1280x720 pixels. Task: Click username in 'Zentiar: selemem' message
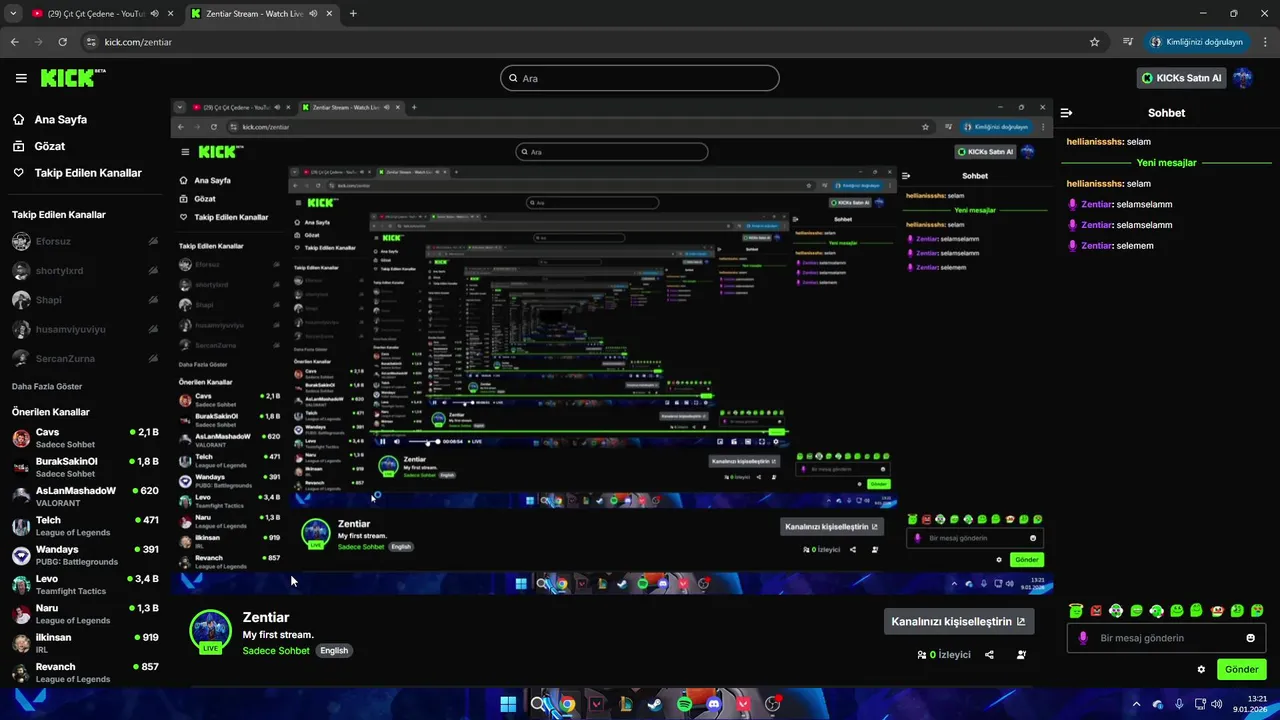coord(1097,246)
